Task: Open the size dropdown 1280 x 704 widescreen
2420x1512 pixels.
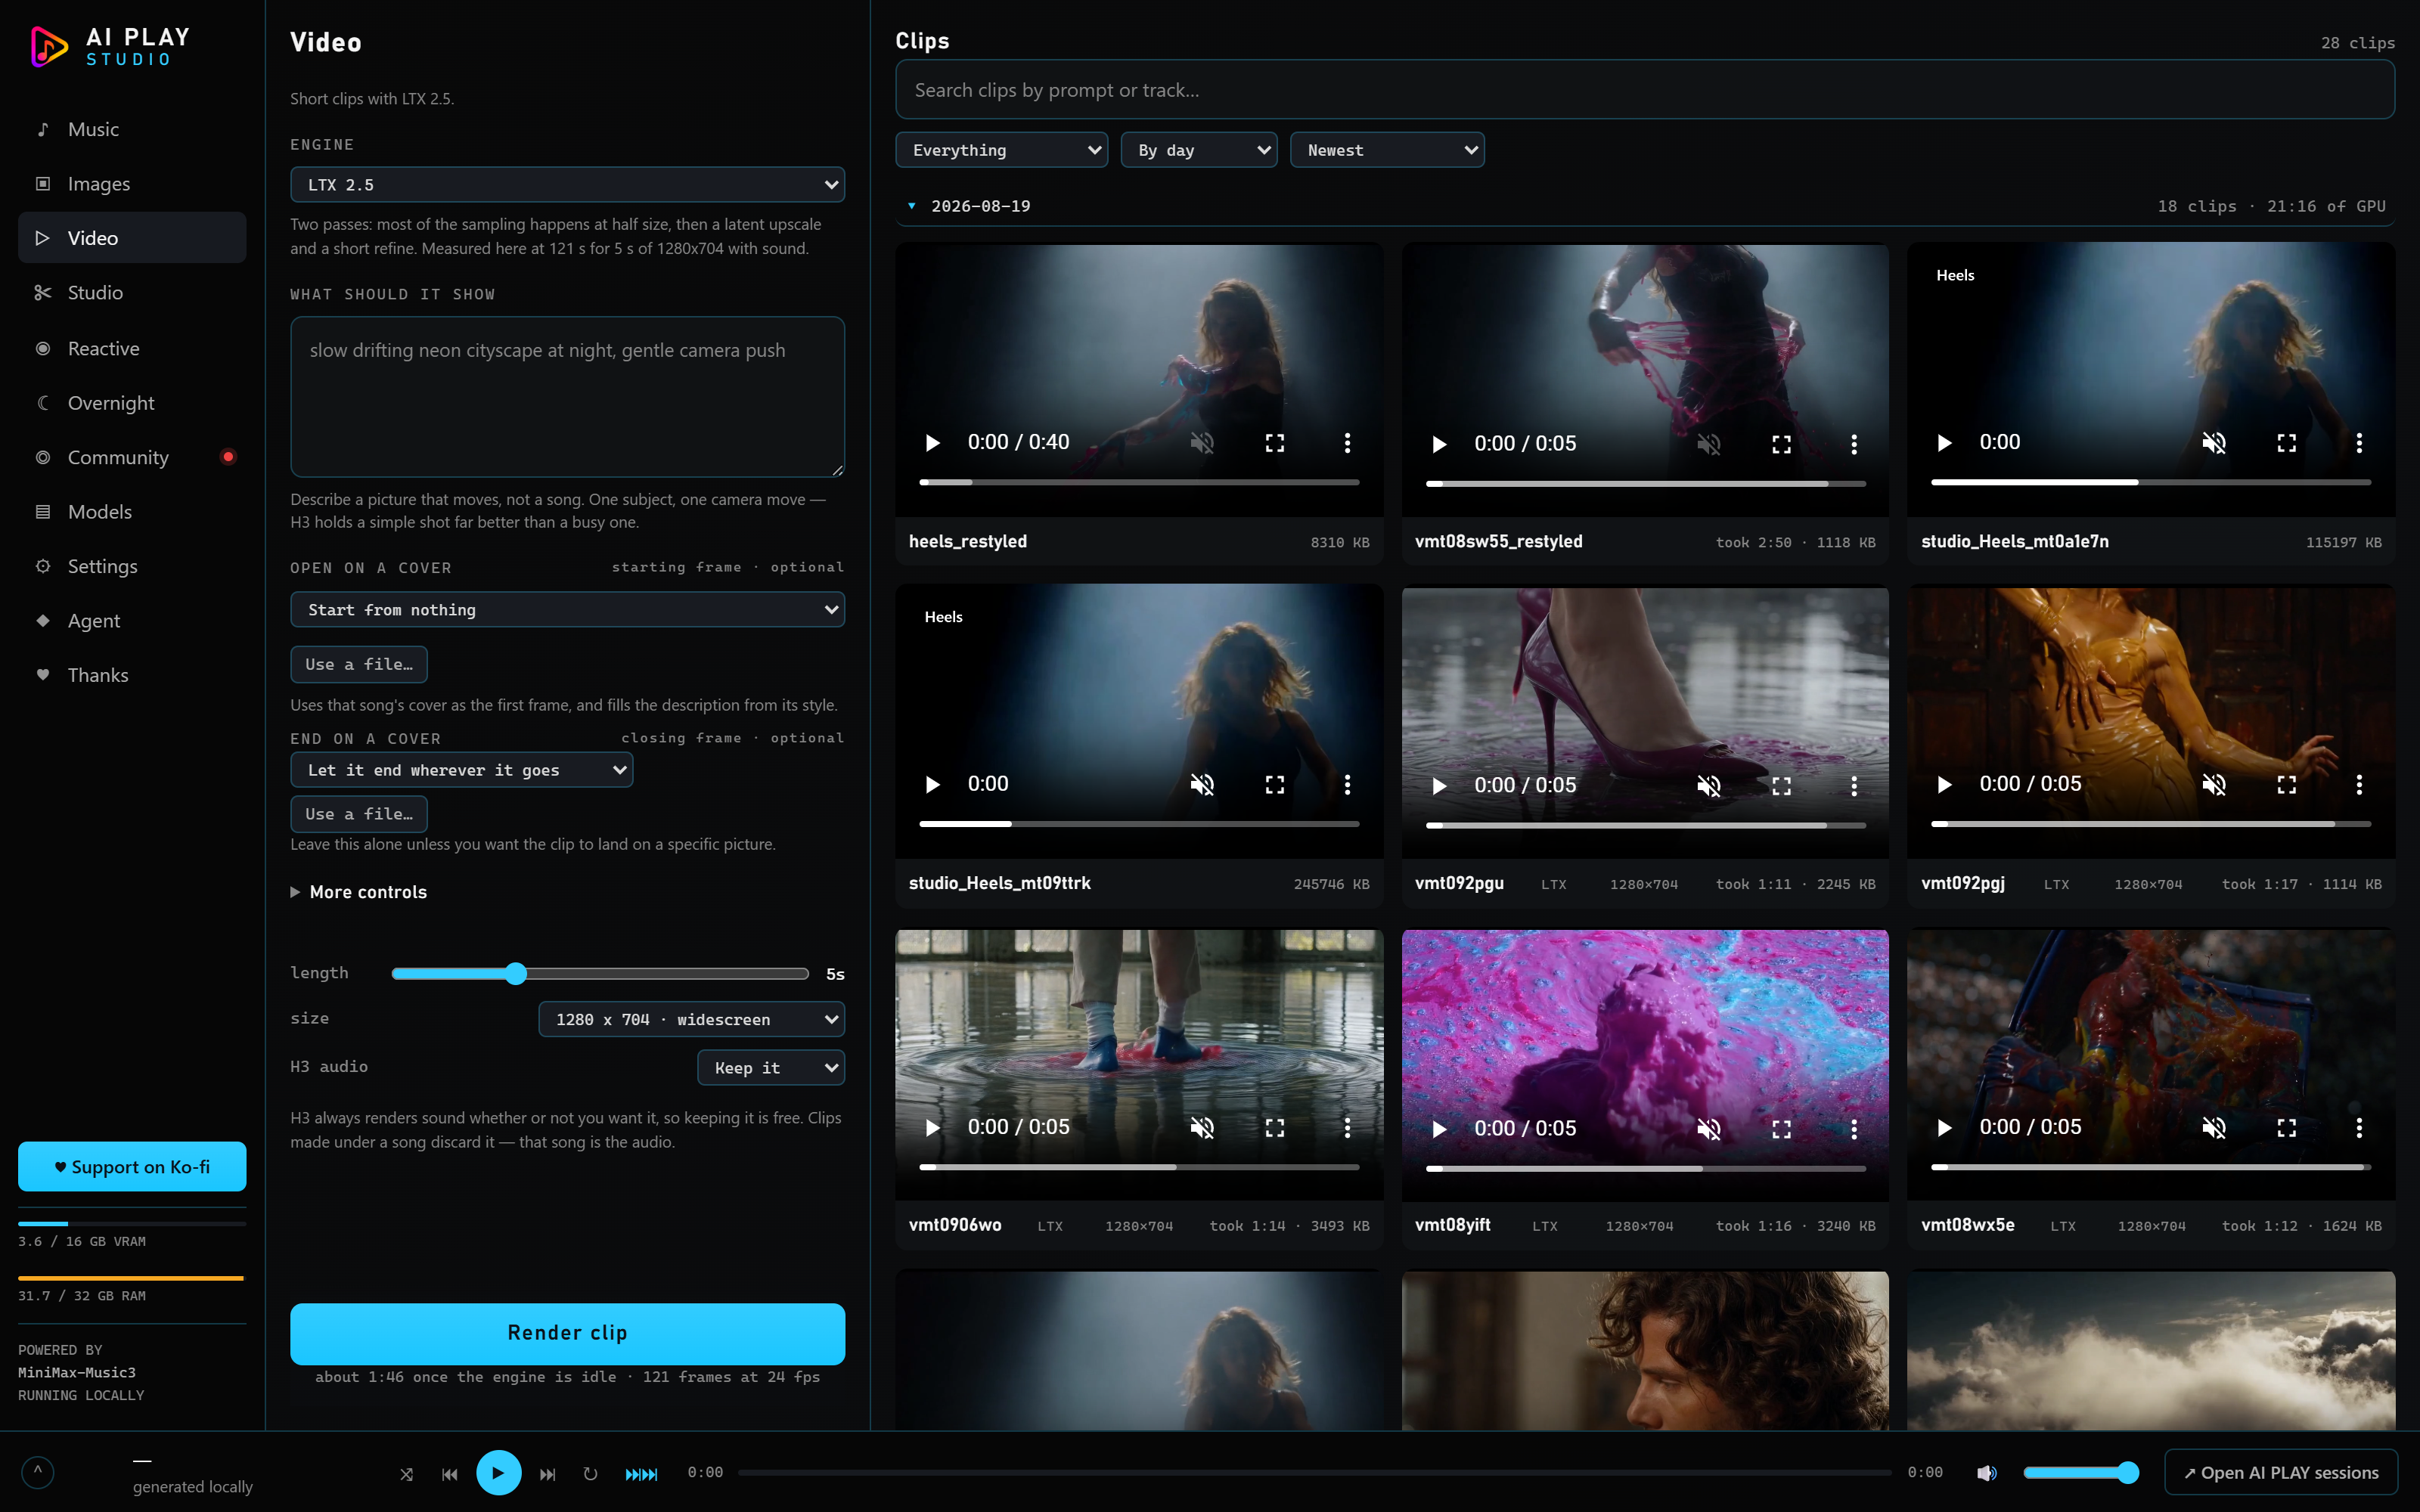Action: (x=691, y=1019)
